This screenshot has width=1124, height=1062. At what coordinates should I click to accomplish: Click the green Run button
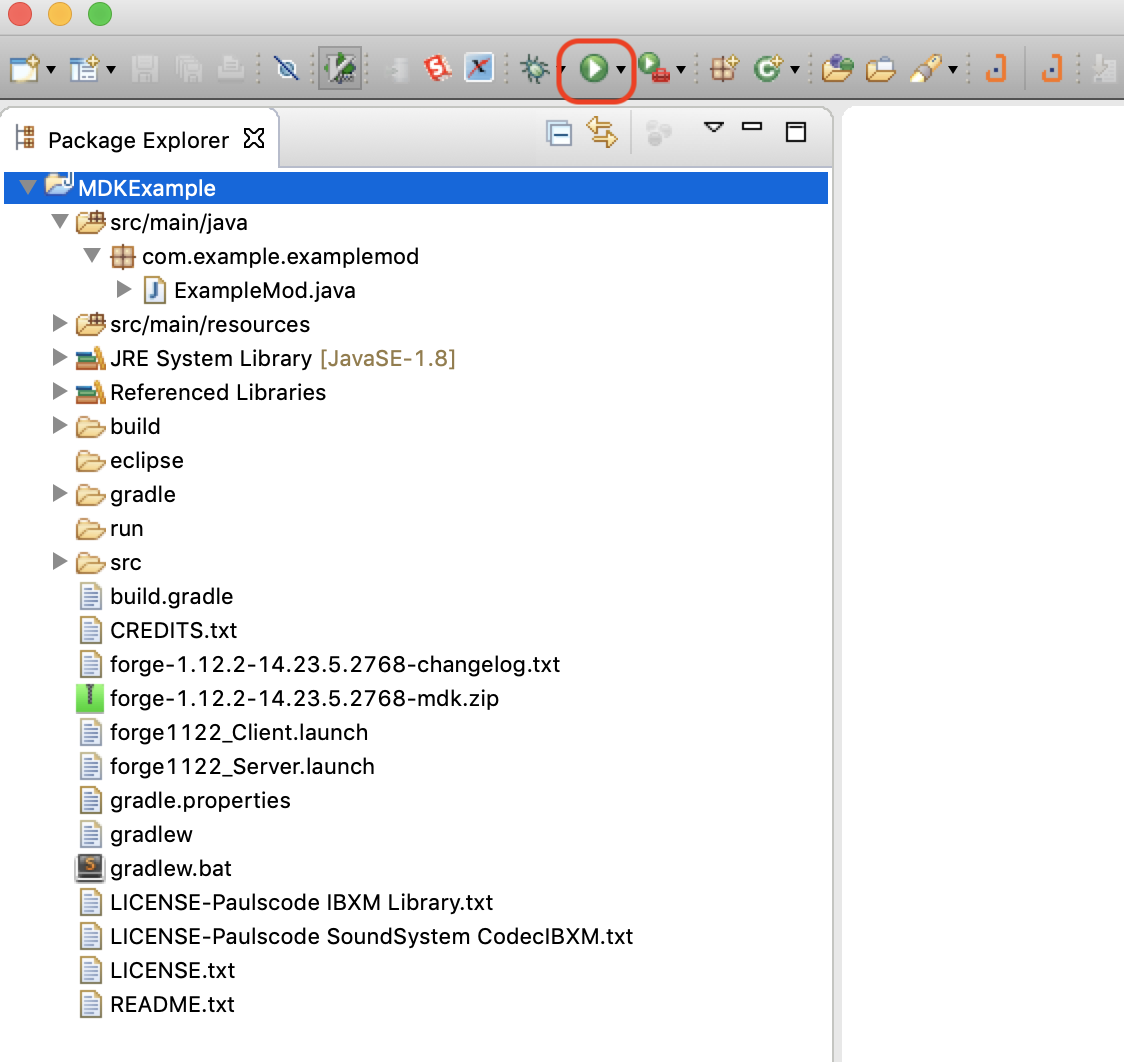[x=594, y=69]
